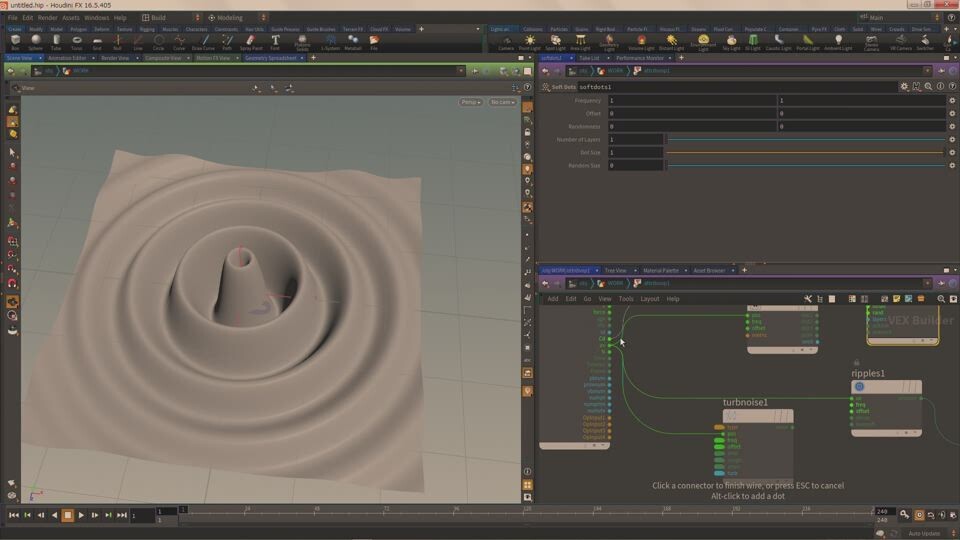The image size is (960, 540).
Task: Open the Render menu in menu bar
Action: point(47,17)
